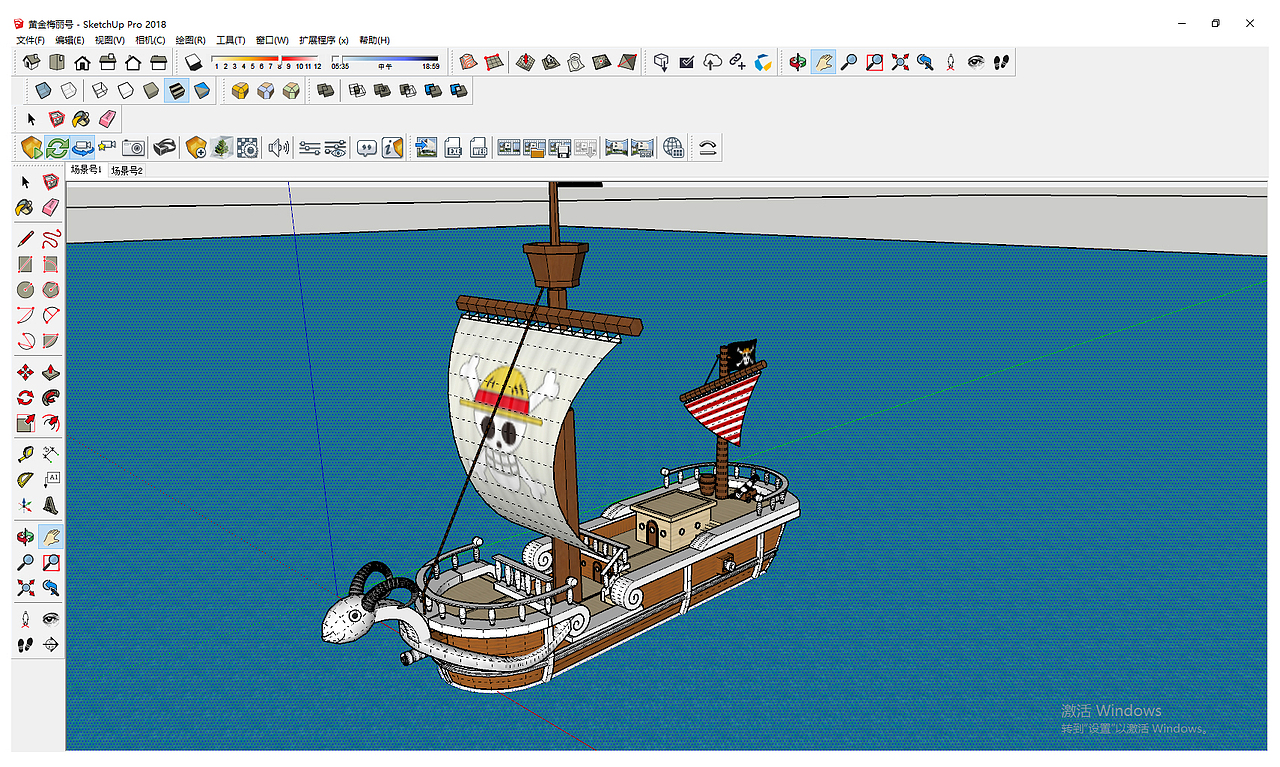1280x767 pixels.
Task: Toggle Enscape Synchronize Views
Action: 83,148
